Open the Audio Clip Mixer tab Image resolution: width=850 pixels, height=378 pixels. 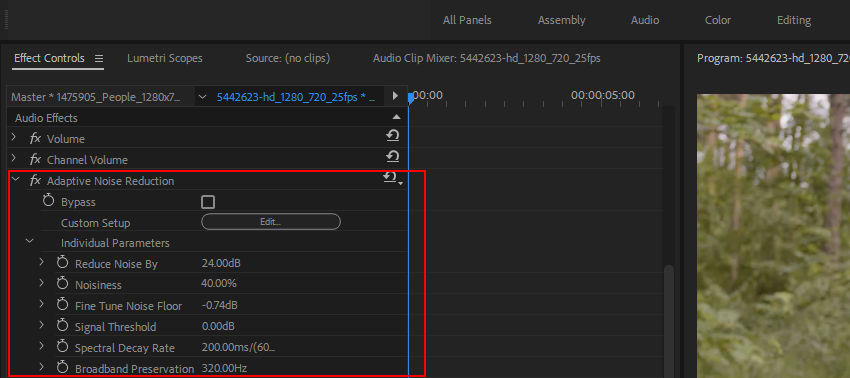click(487, 58)
